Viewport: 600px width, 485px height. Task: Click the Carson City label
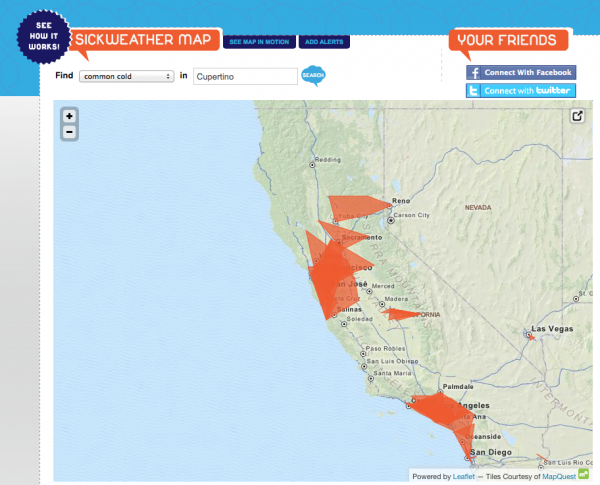coord(411,215)
